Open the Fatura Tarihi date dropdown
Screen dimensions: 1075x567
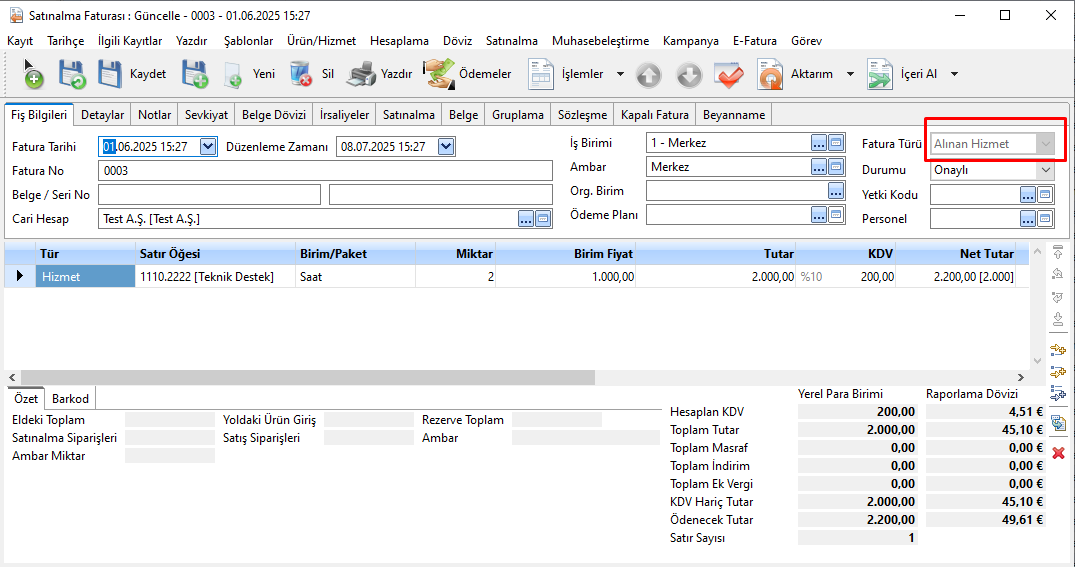(x=208, y=147)
